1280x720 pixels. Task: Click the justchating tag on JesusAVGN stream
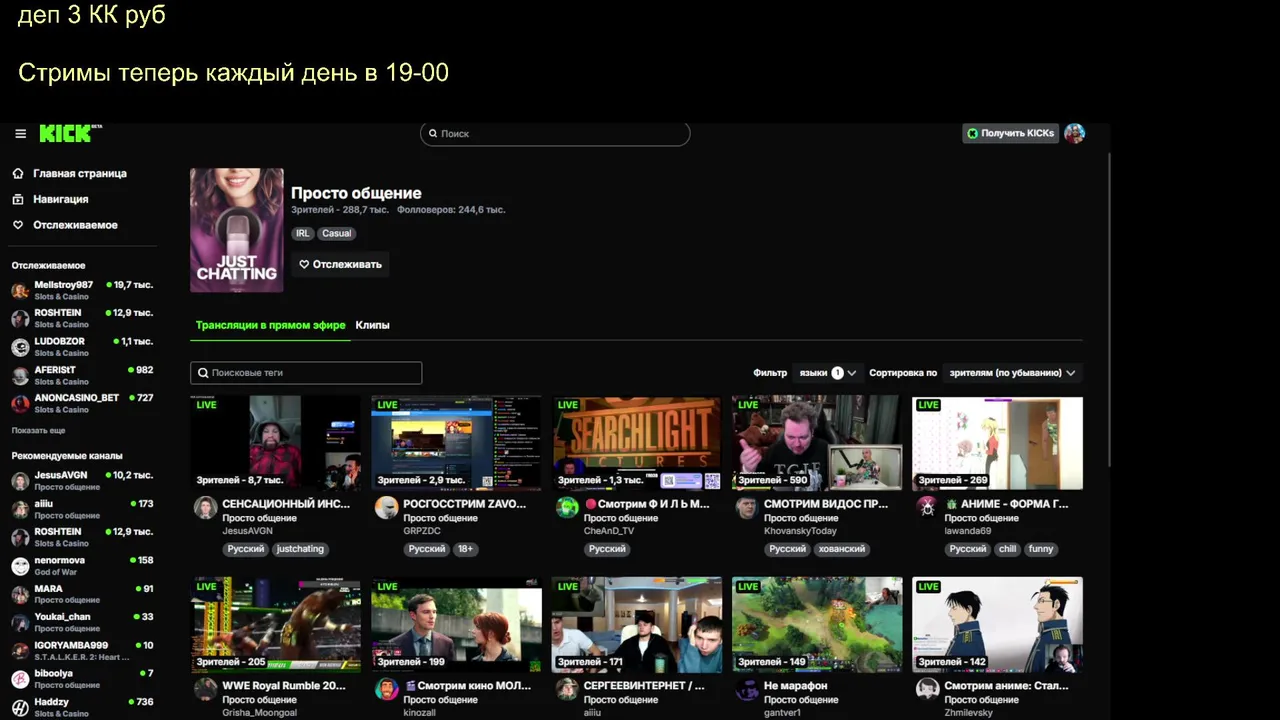tap(301, 549)
